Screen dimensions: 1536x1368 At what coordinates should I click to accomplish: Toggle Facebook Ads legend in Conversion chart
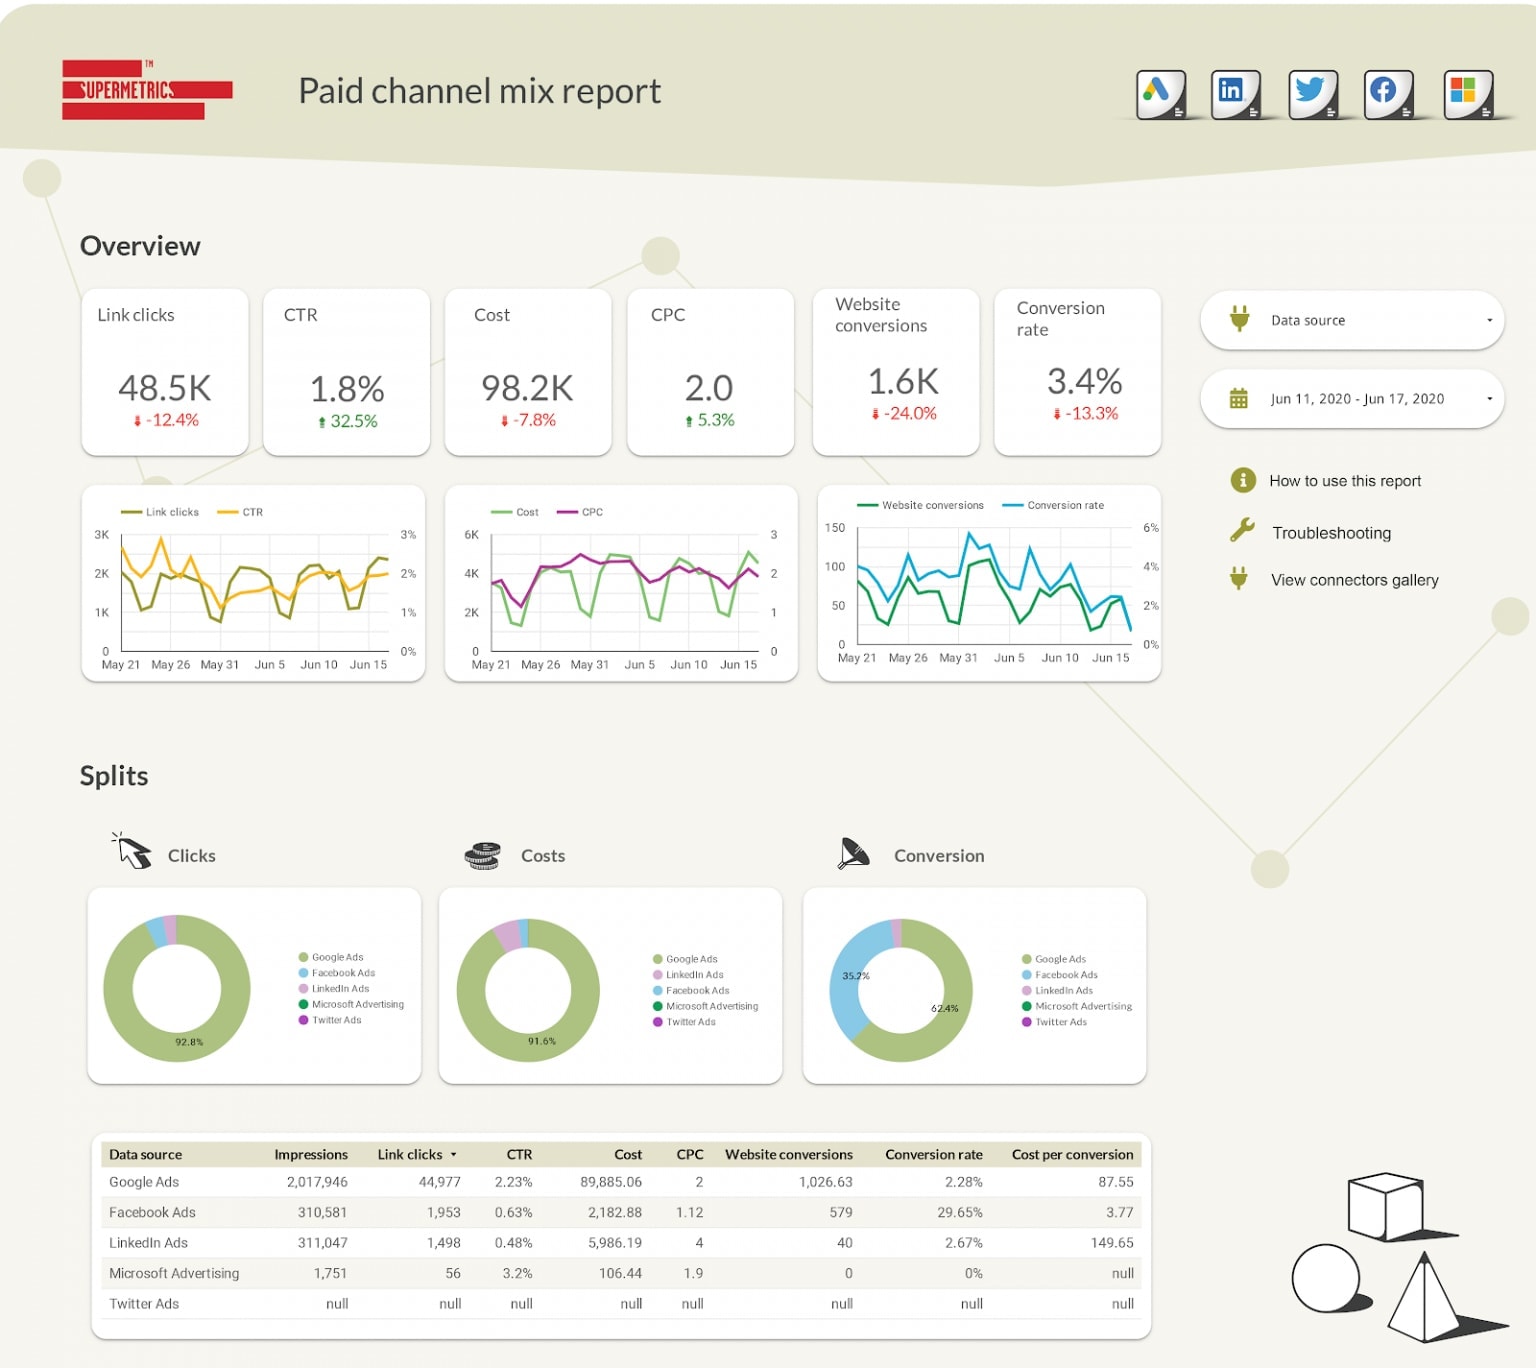[x=1065, y=975]
